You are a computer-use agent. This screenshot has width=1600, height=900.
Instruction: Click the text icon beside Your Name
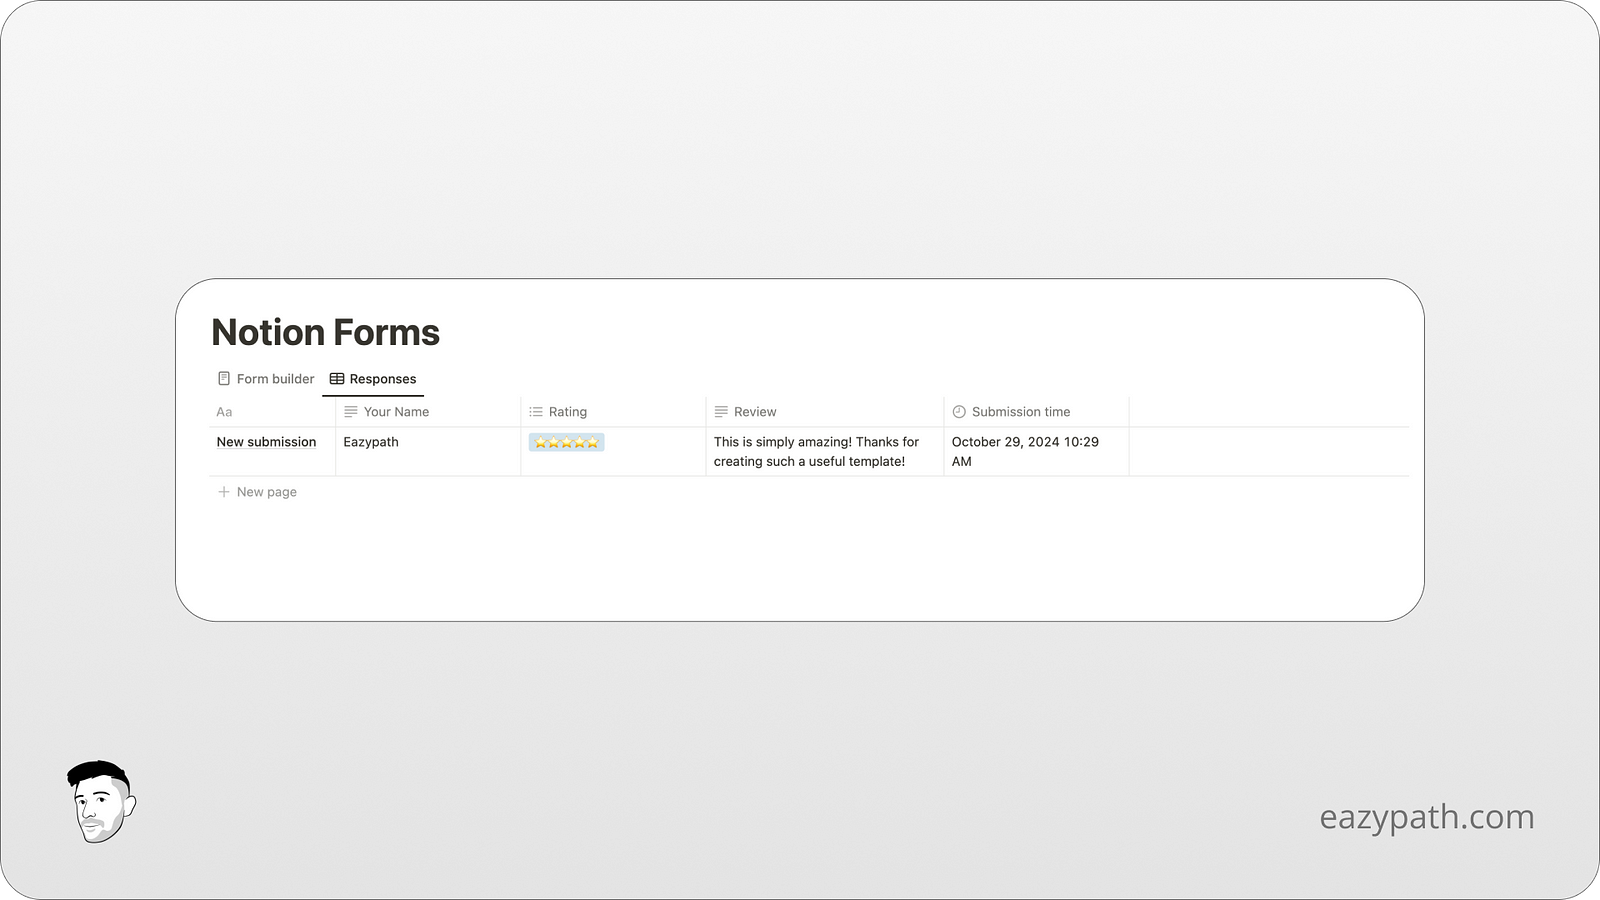(x=350, y=411)
